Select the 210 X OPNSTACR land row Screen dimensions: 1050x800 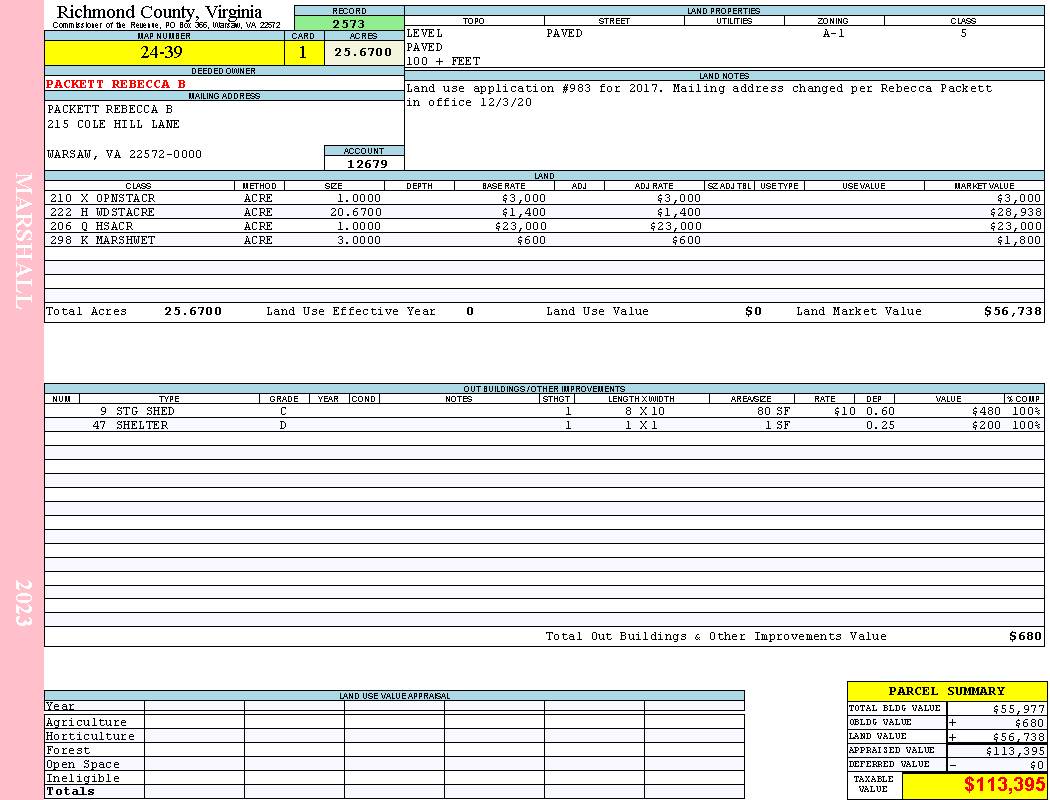[544, 198]
